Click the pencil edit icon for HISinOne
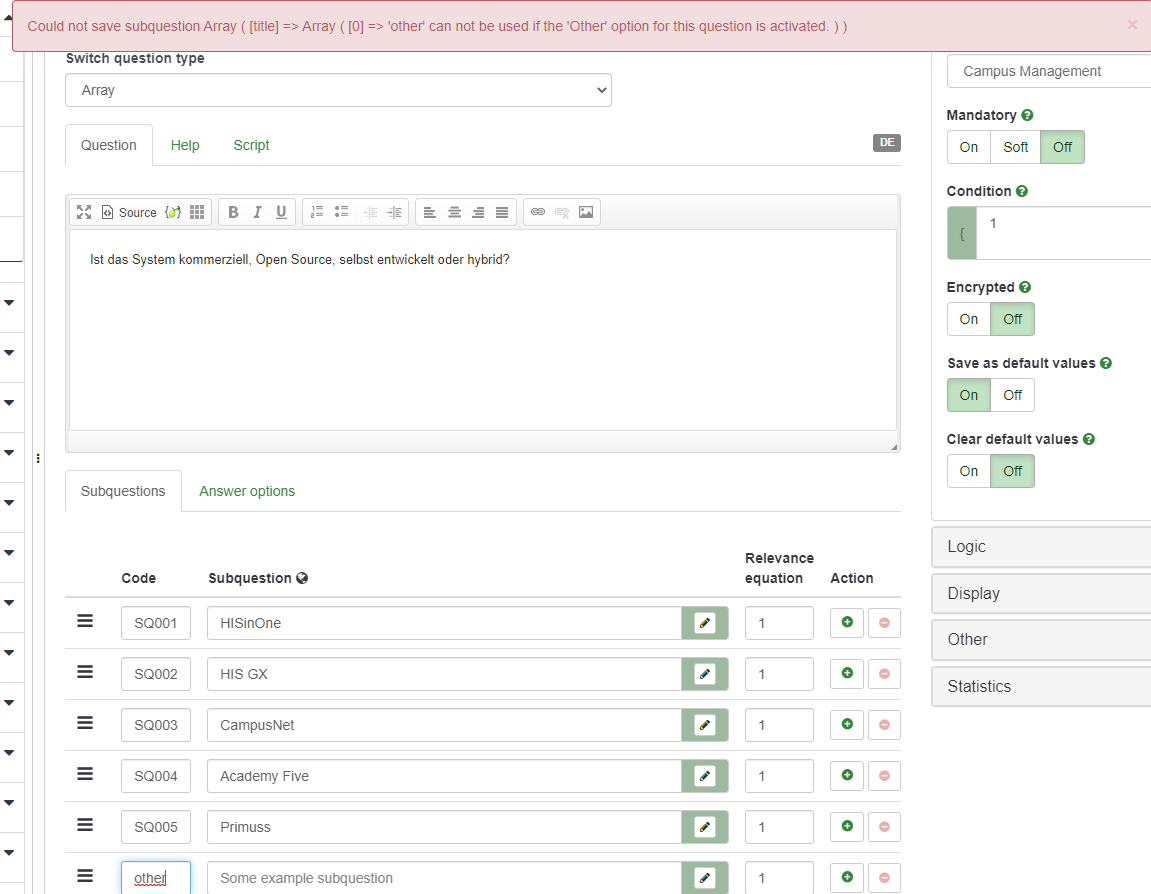 tap(705, 623)
